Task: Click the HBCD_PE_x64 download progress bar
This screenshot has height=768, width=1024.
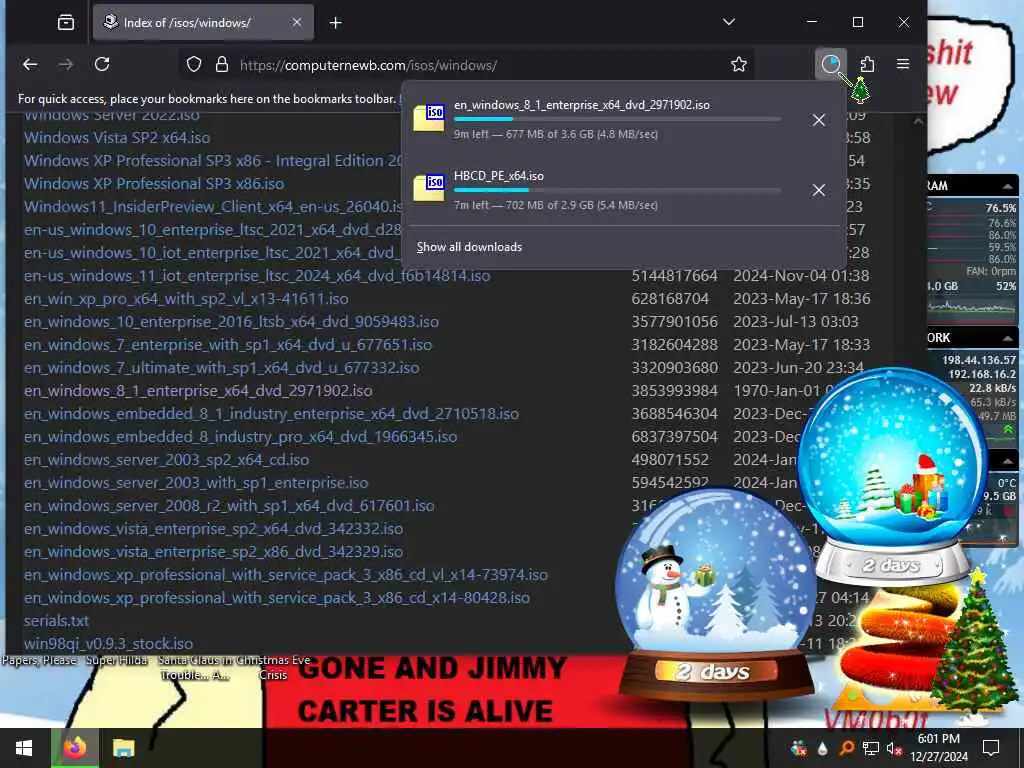Action: coord(617,190)
